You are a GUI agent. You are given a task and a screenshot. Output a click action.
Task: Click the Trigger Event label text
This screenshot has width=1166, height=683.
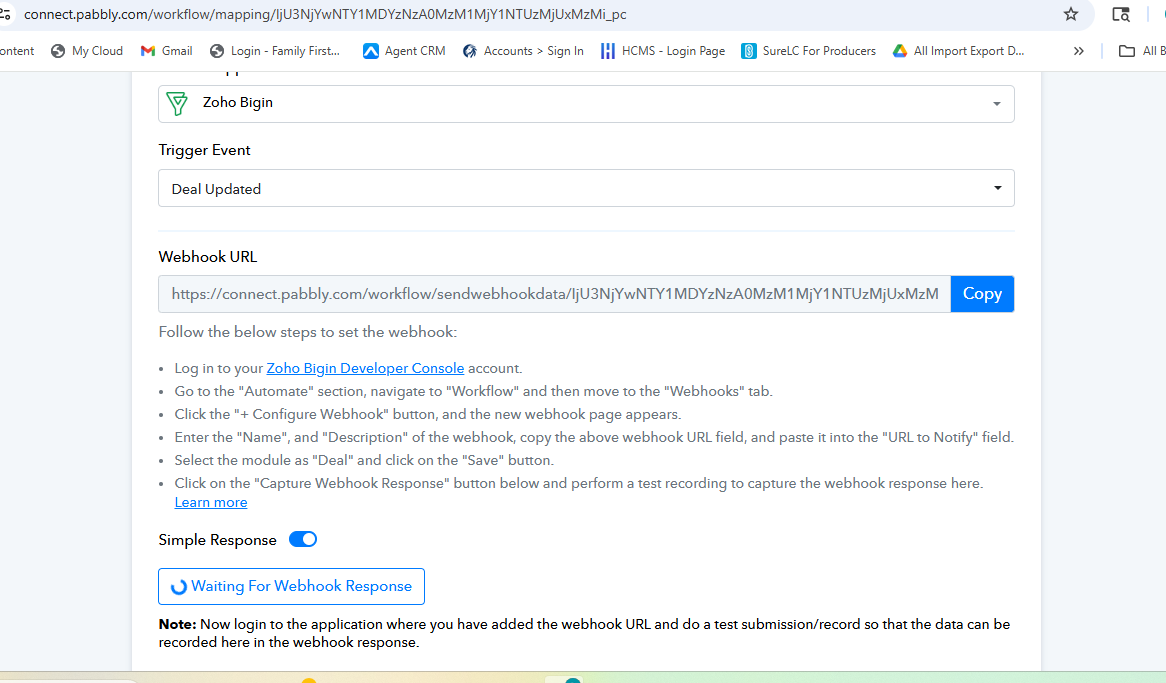204,150
